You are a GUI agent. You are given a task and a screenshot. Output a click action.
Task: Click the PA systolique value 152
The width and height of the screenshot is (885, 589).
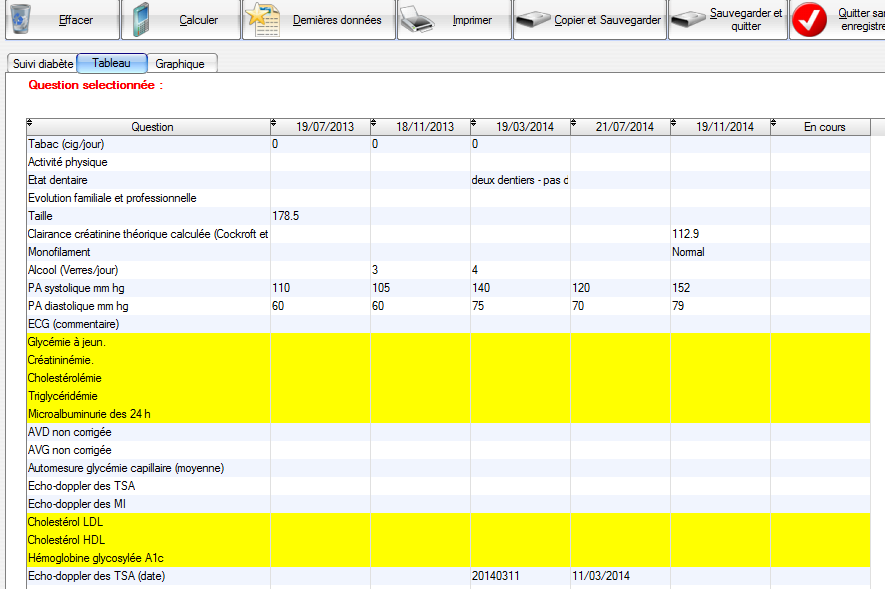(684, 289)
